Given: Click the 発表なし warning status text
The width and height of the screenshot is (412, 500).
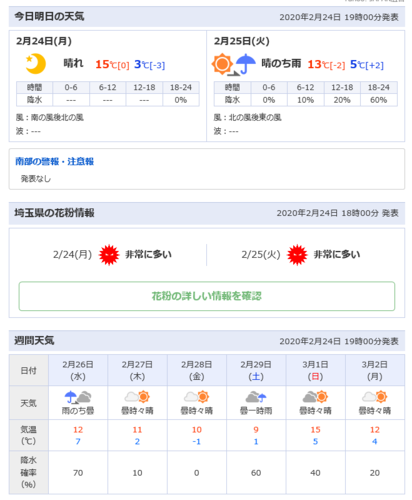Looking at the screenshot, I should pos(36,179).
